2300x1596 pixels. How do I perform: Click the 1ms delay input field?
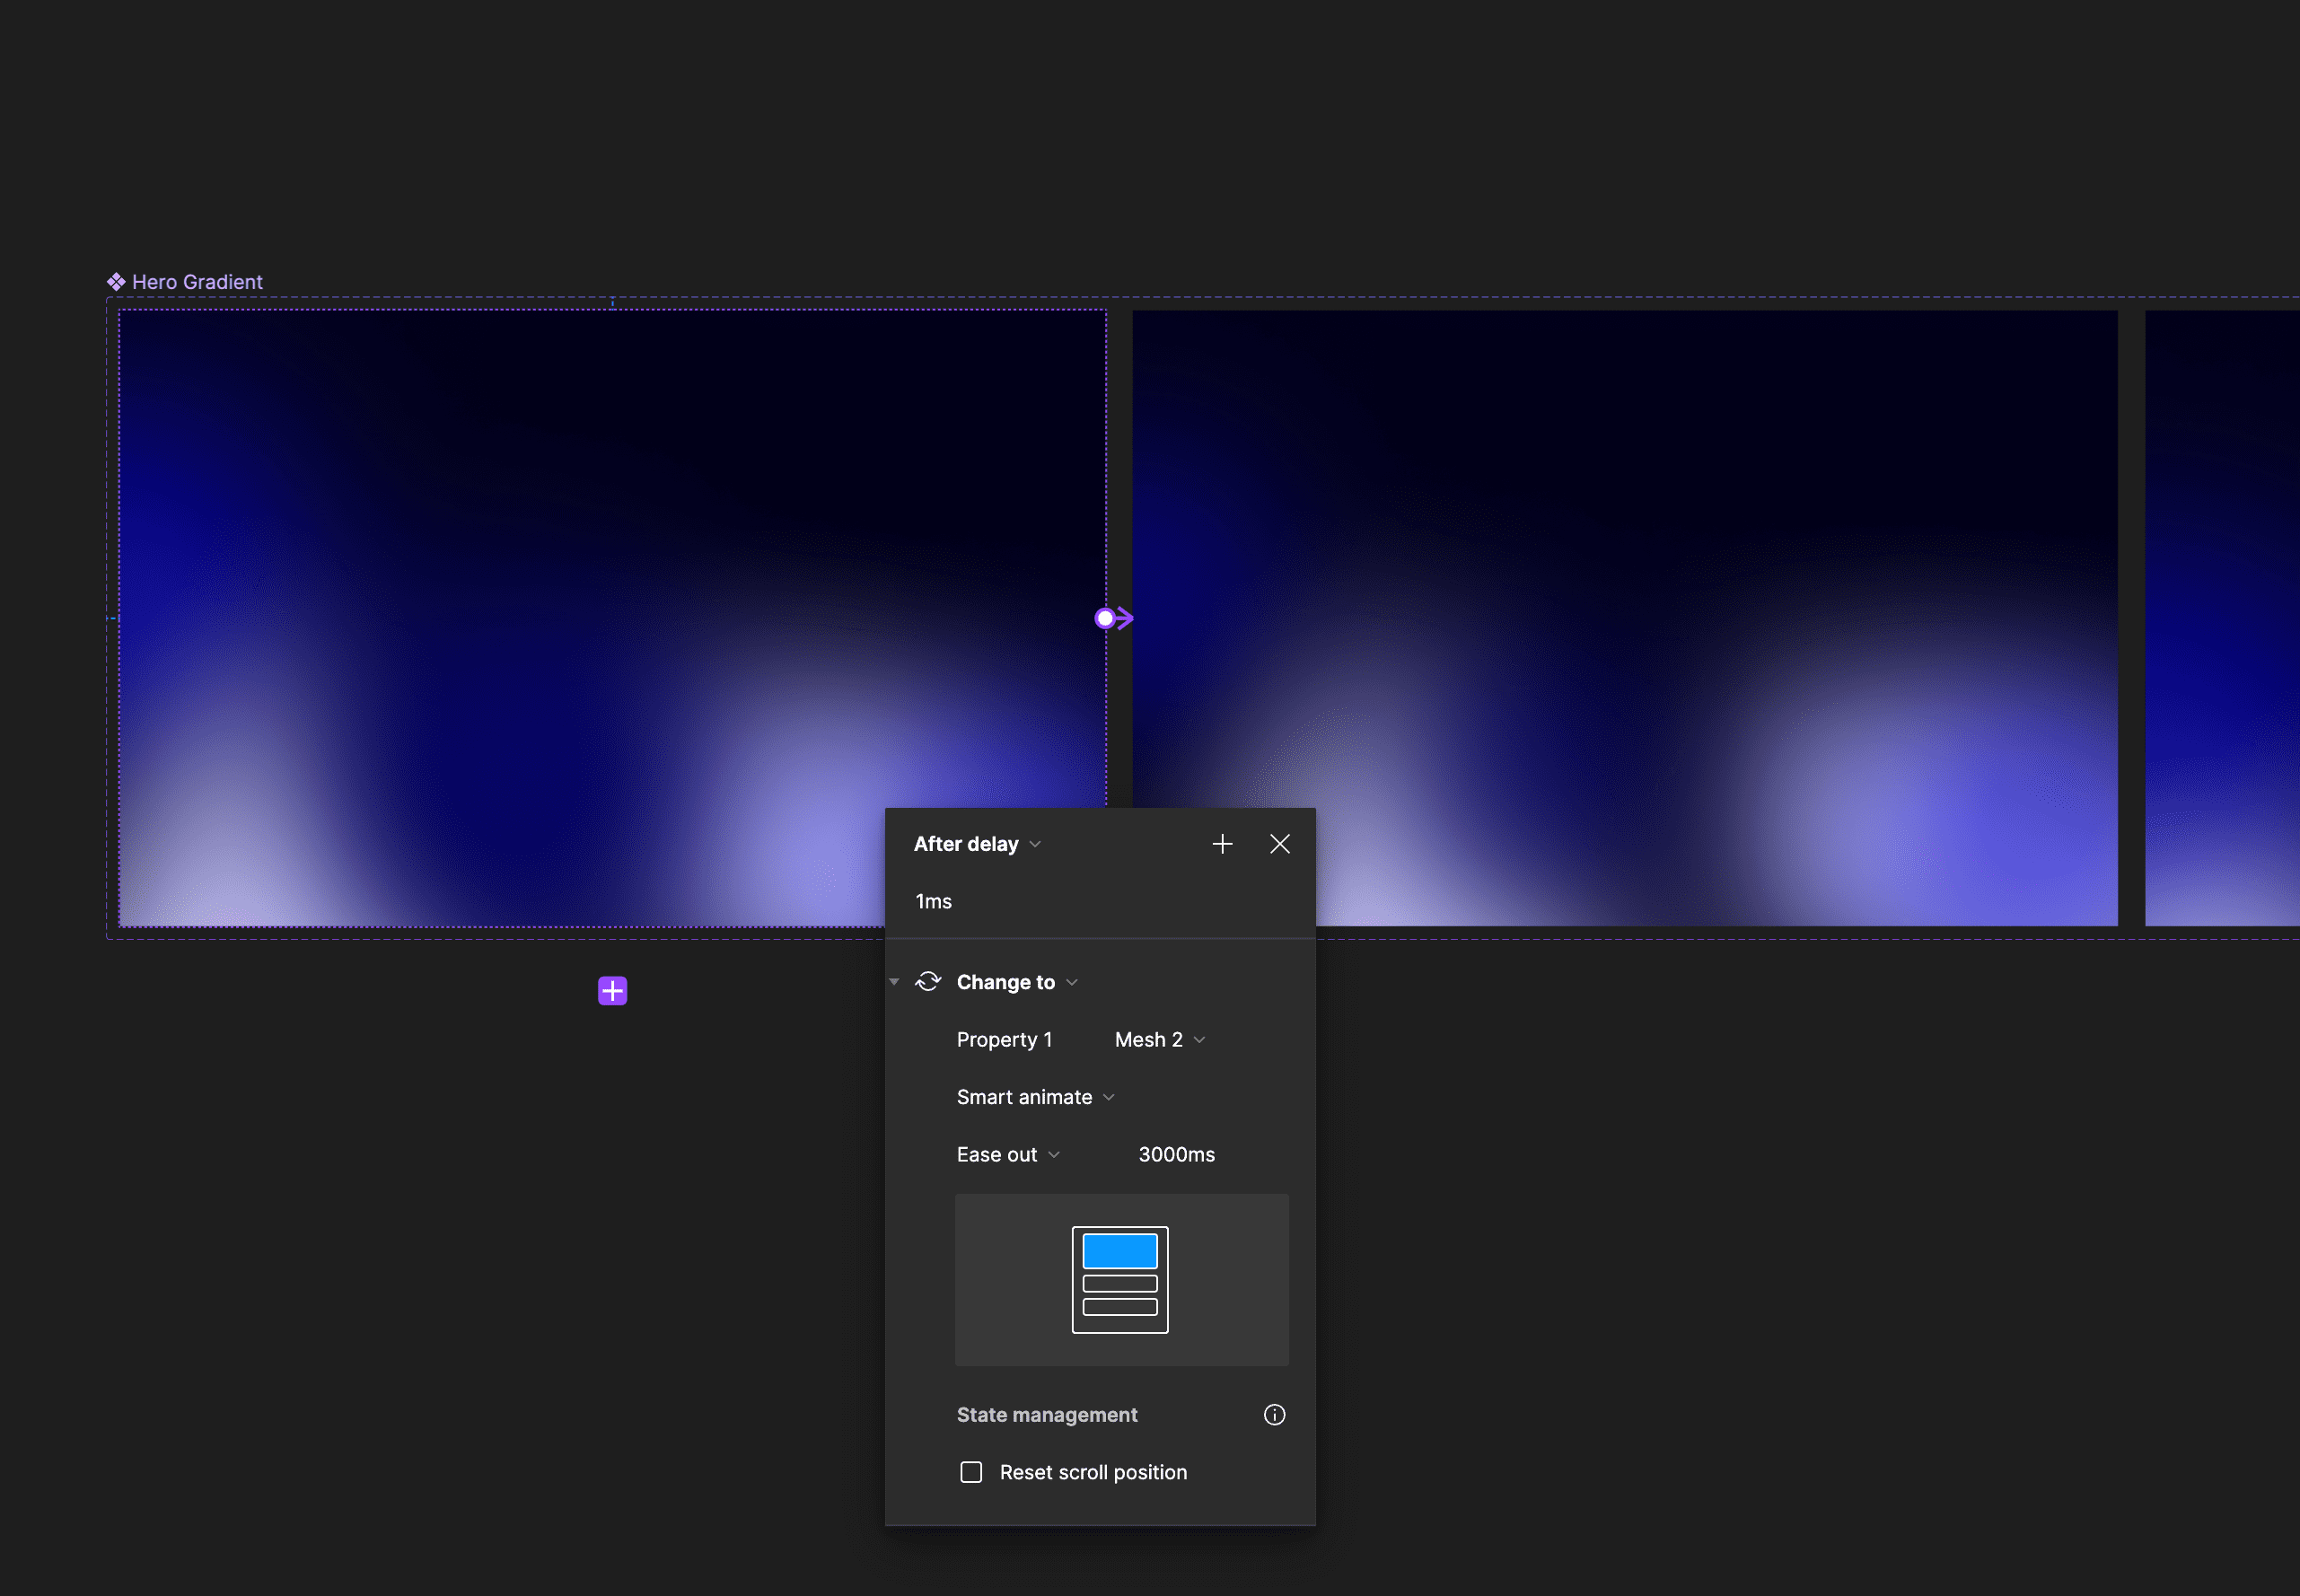[934, 901]
